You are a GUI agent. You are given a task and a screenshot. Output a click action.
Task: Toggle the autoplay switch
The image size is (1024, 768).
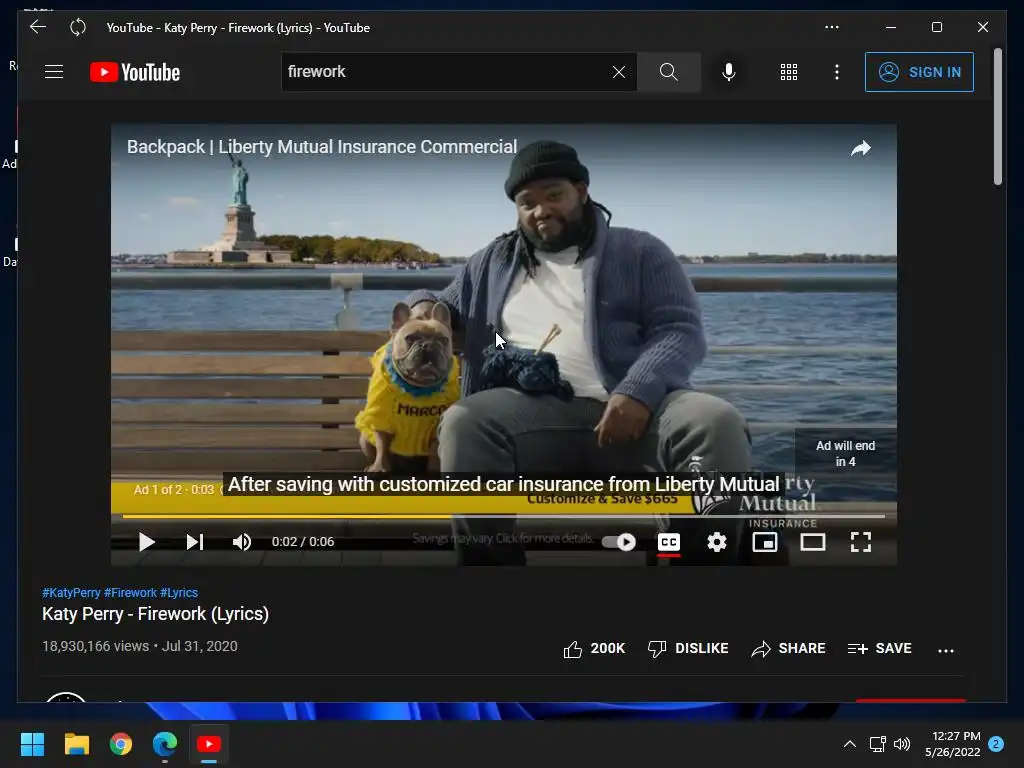click(x=618, y=542)
